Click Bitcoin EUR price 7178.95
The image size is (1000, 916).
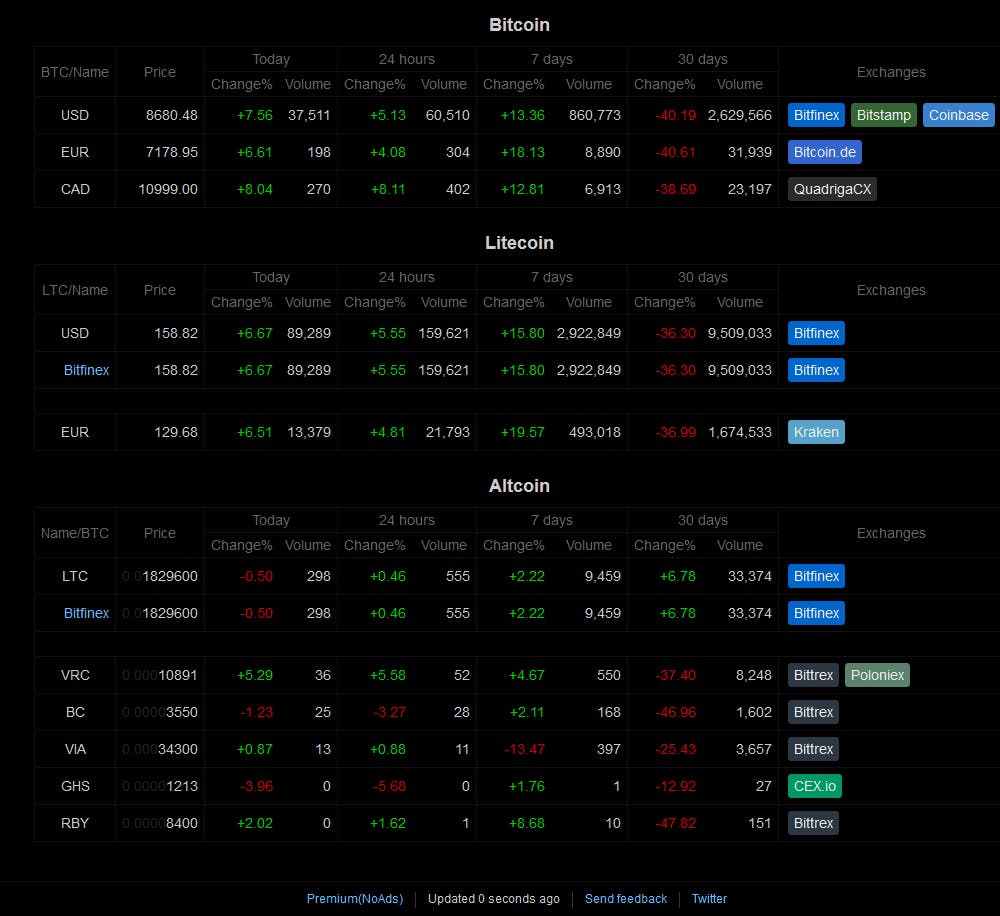(x=172, y=152)
